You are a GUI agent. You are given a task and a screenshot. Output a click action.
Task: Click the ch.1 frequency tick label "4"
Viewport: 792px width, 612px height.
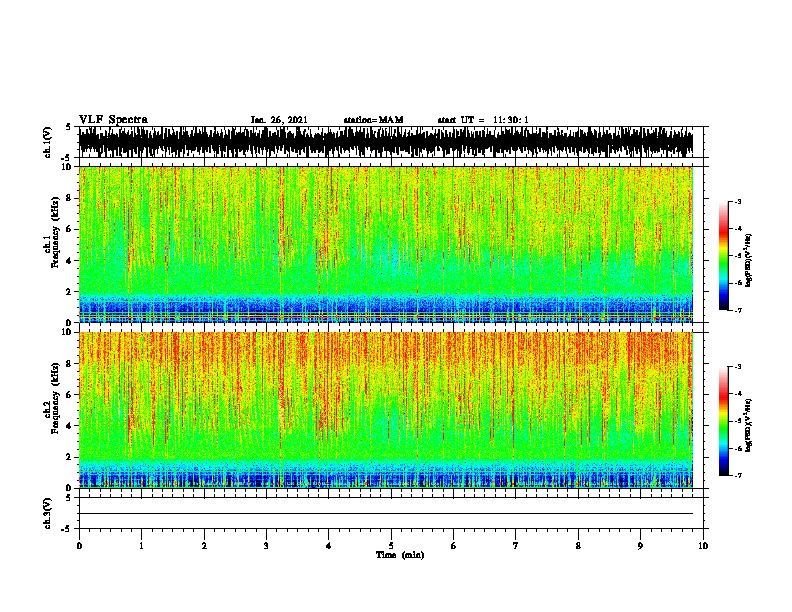point(68,261)
